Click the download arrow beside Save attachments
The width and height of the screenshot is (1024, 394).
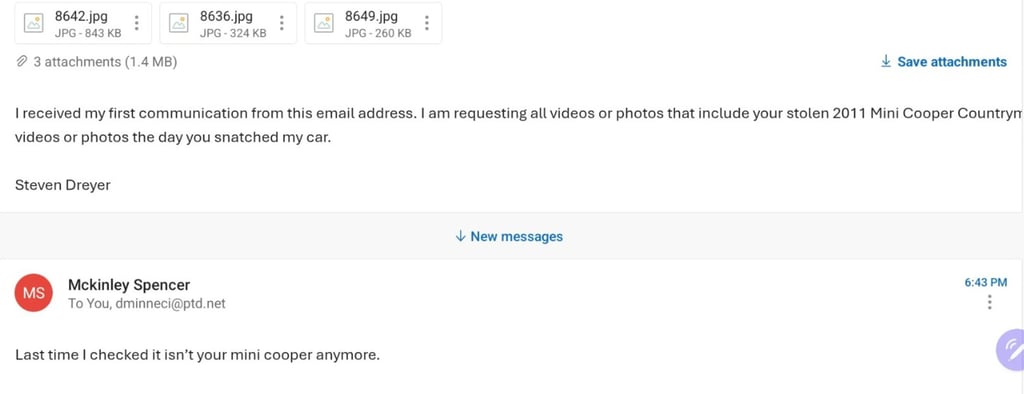[x=886, y=61]
